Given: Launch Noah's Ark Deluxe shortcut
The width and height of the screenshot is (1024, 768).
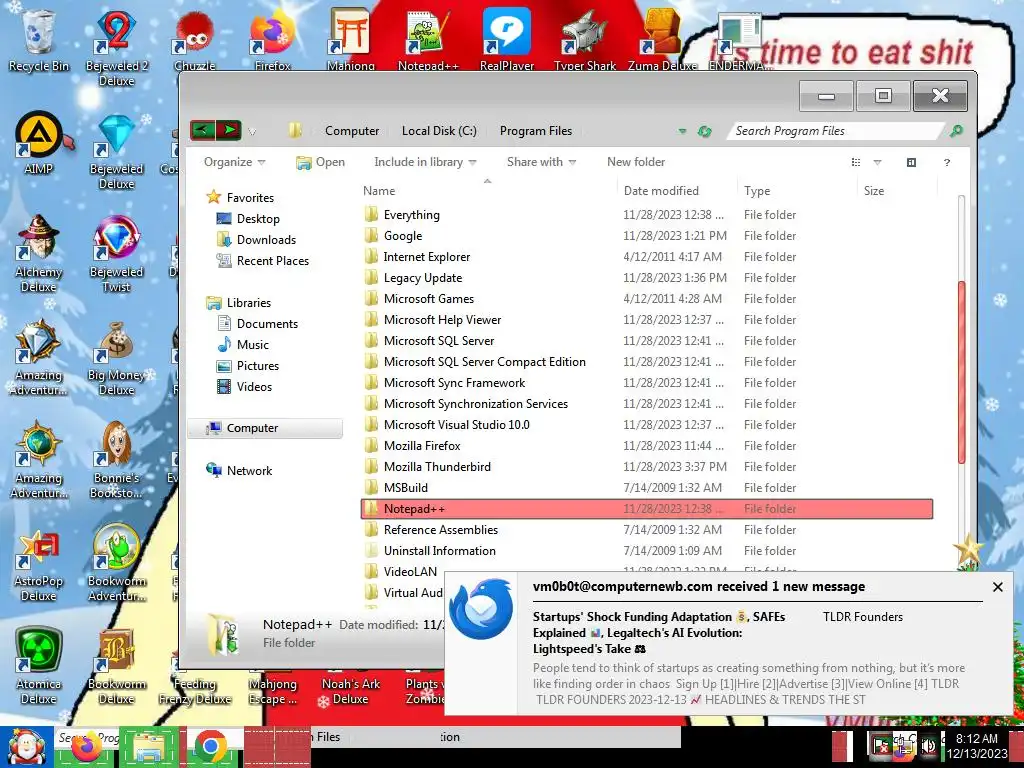Looking at the screenshot, I should (x=351, y=691).
